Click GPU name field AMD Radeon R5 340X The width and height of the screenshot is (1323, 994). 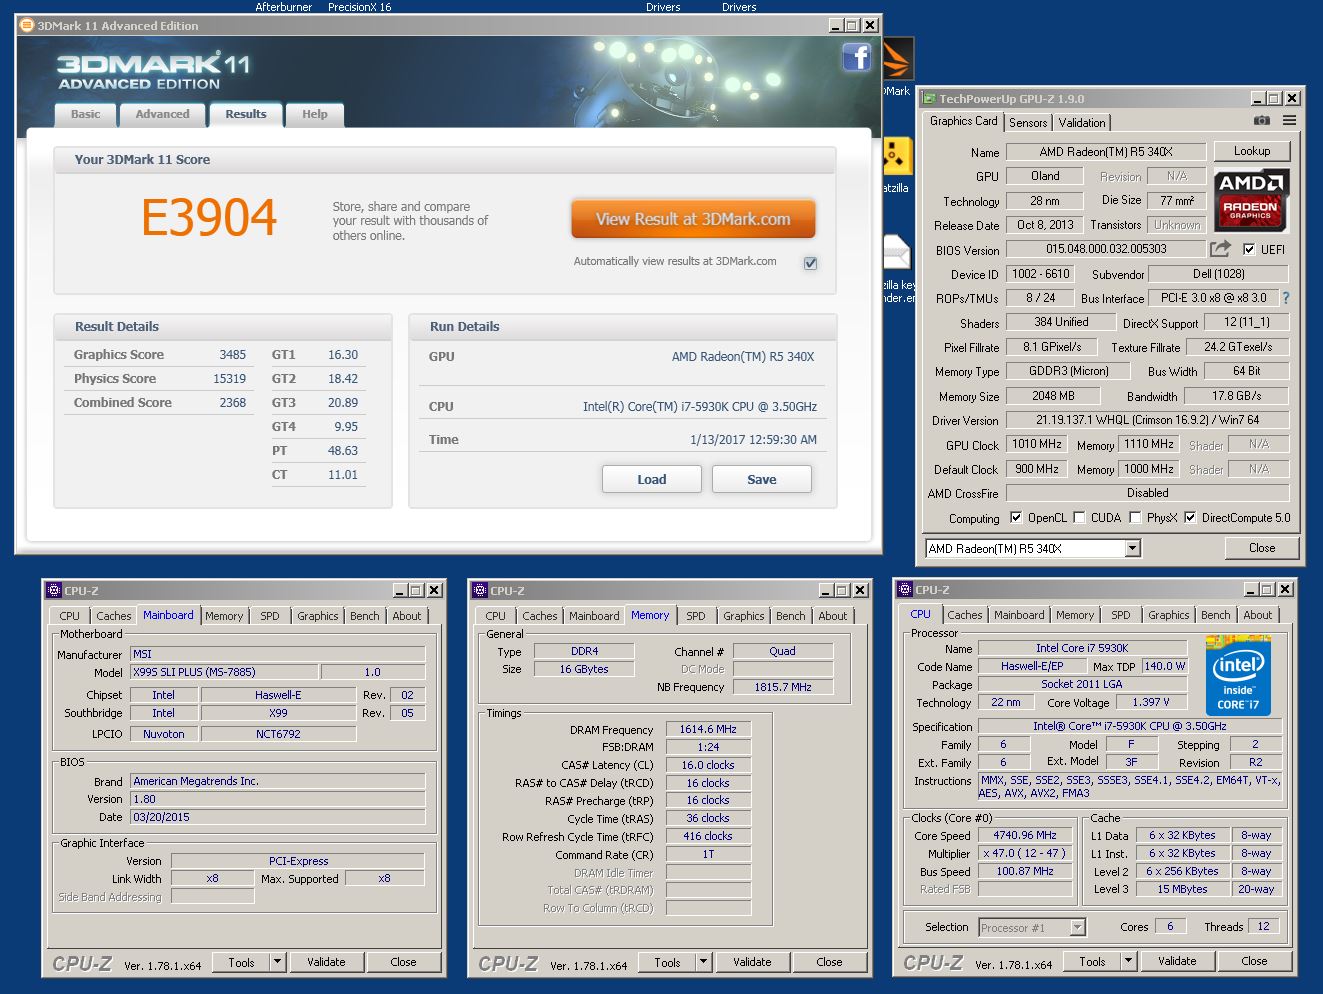pos(1106,152)
